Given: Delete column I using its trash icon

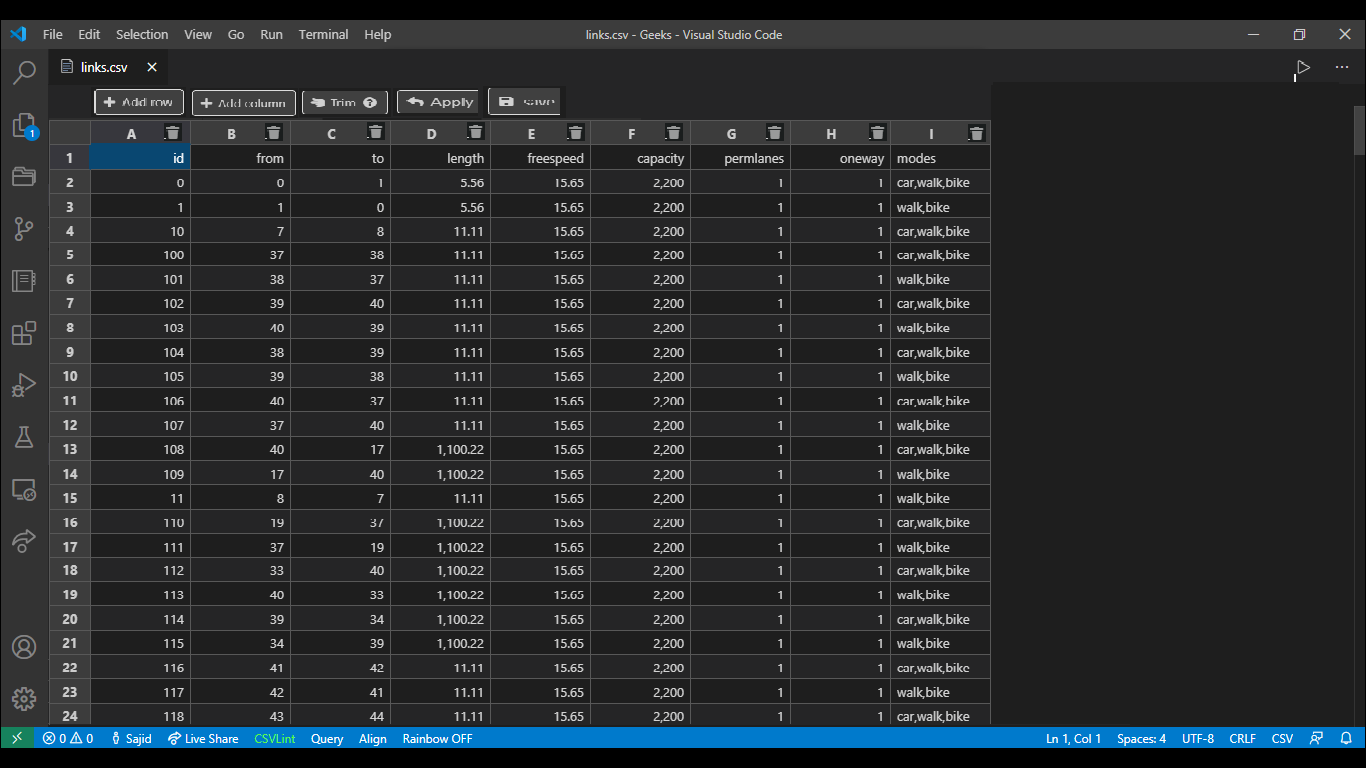Looking at the screenshot, I should (x=977, y=132).
